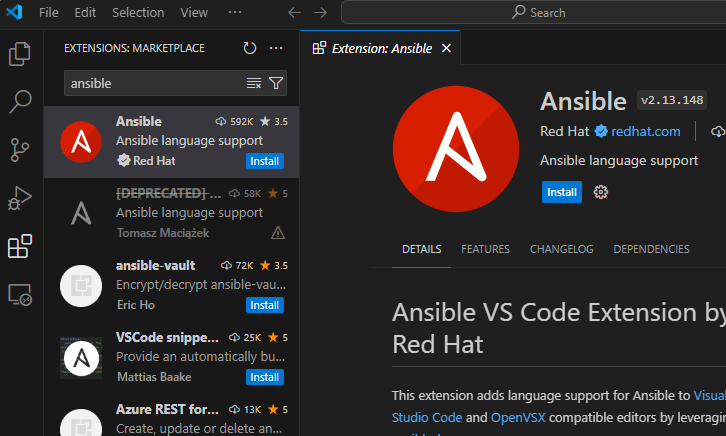Go back with the left arrow
The width and height of the screenshot is (726, 436).
point(294,12)
